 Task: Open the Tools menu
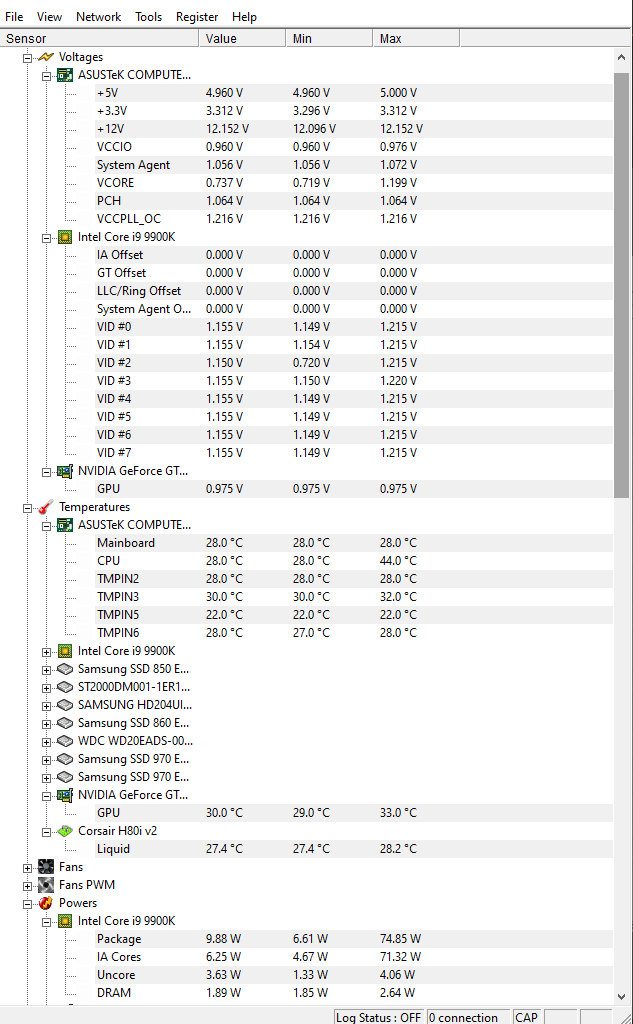[148, 17]
